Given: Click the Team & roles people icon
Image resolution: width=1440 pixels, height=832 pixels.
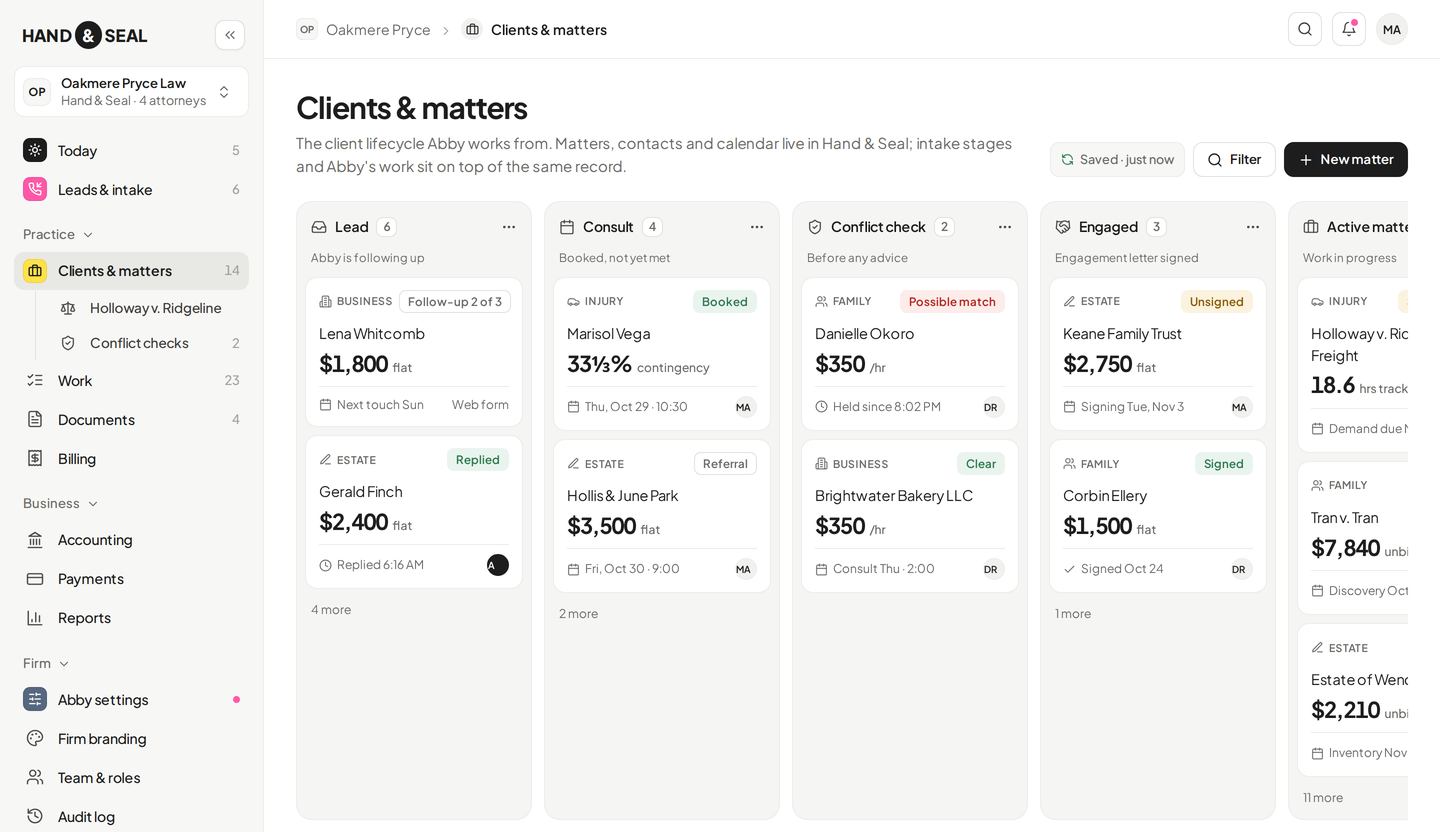Looking at the screenshot, I should pos(35,777).
